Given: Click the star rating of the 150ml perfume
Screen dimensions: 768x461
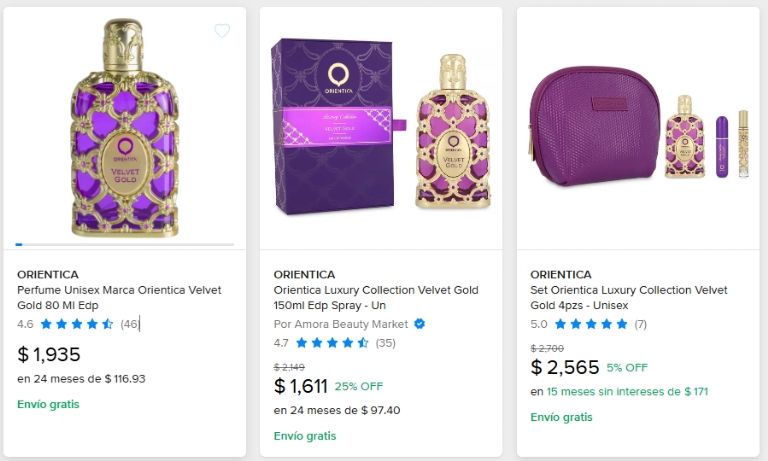Looking at the screenshot, I should [333, 343].
